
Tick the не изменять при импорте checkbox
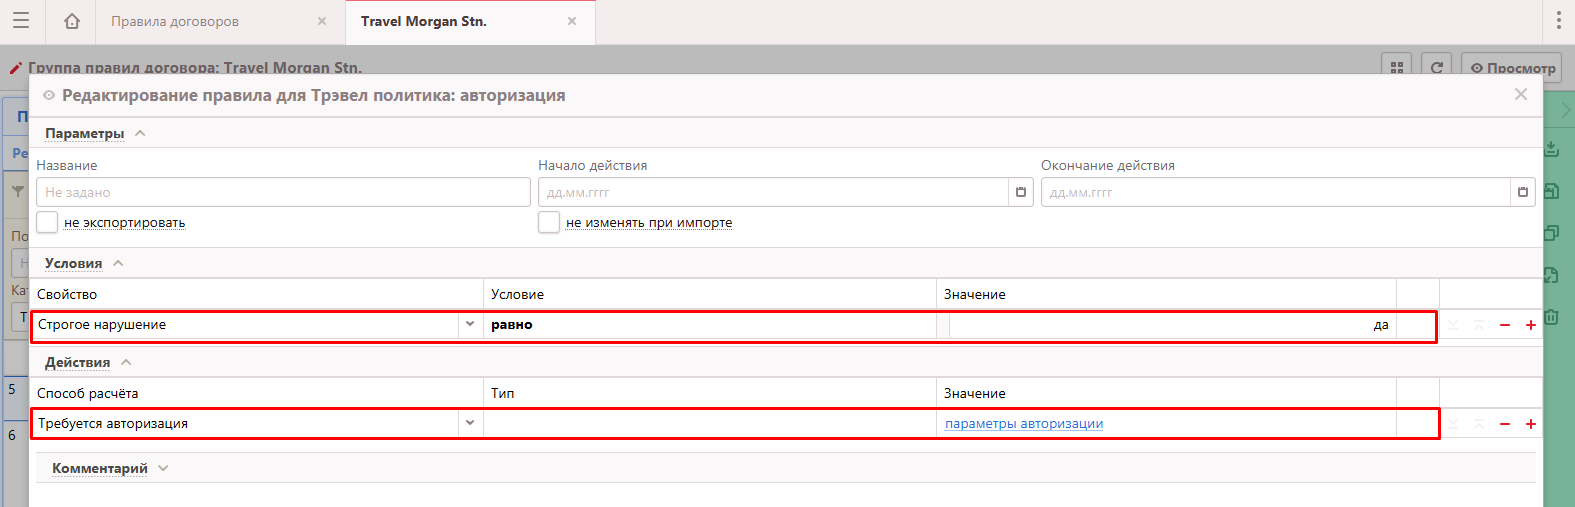[549, 222]
